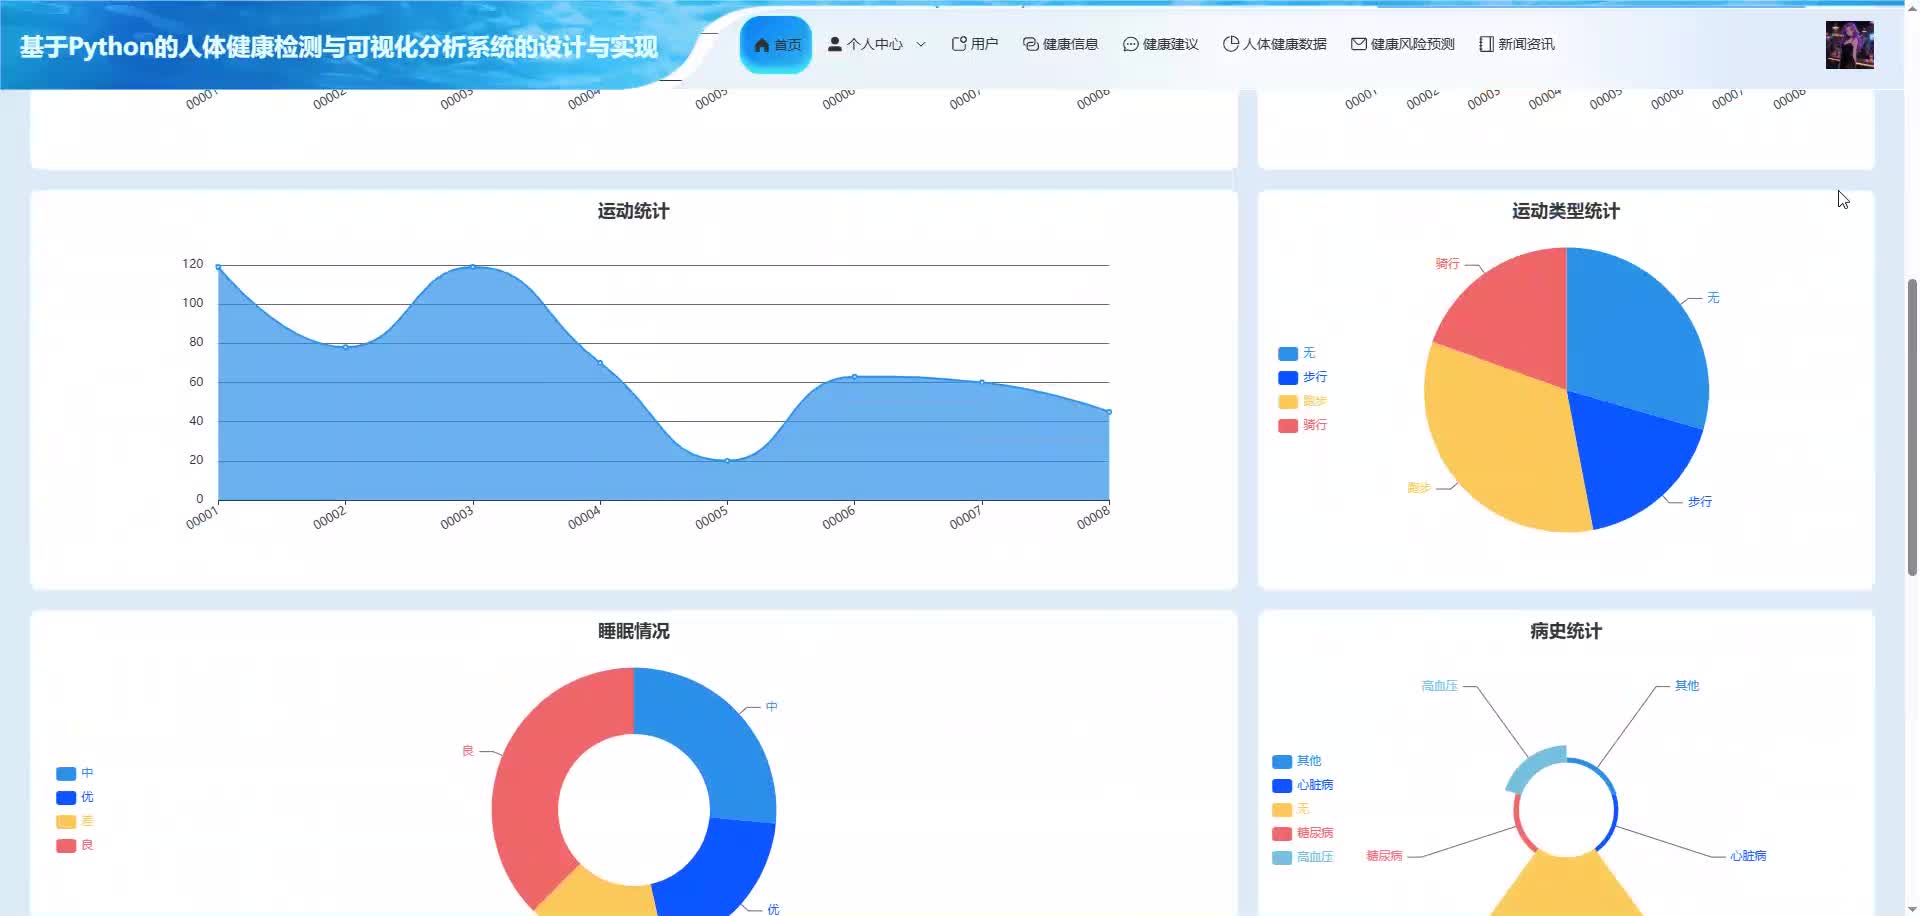
Task: Click the 00006 data point on 运动统计
Action: pos(854,377)
